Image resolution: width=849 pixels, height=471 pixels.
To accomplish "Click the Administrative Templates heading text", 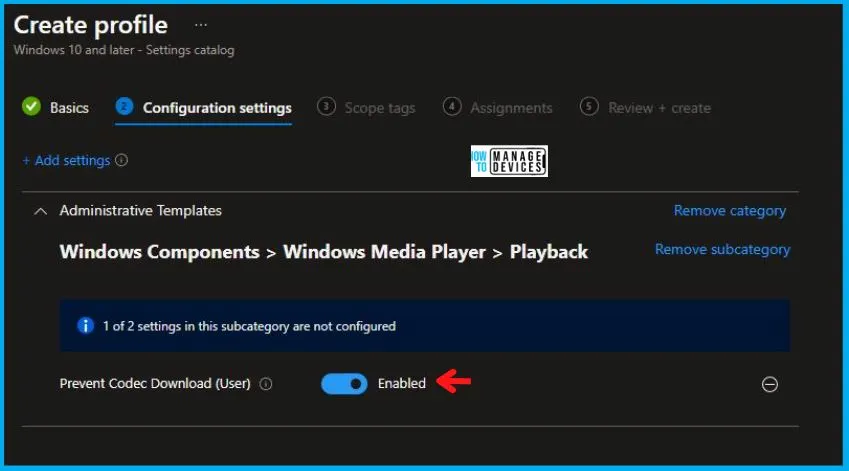I will coord(140,211).
